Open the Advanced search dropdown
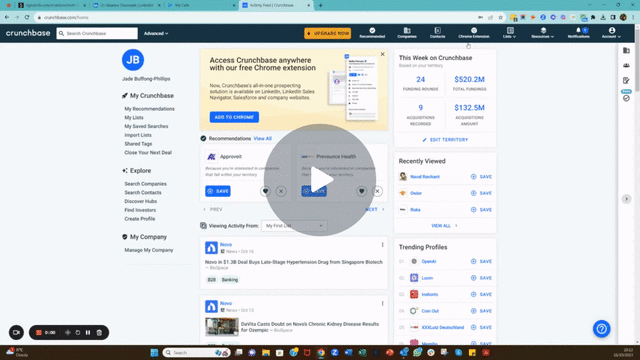Viewport: 640px width, 360px height. (x=156, y=33)
